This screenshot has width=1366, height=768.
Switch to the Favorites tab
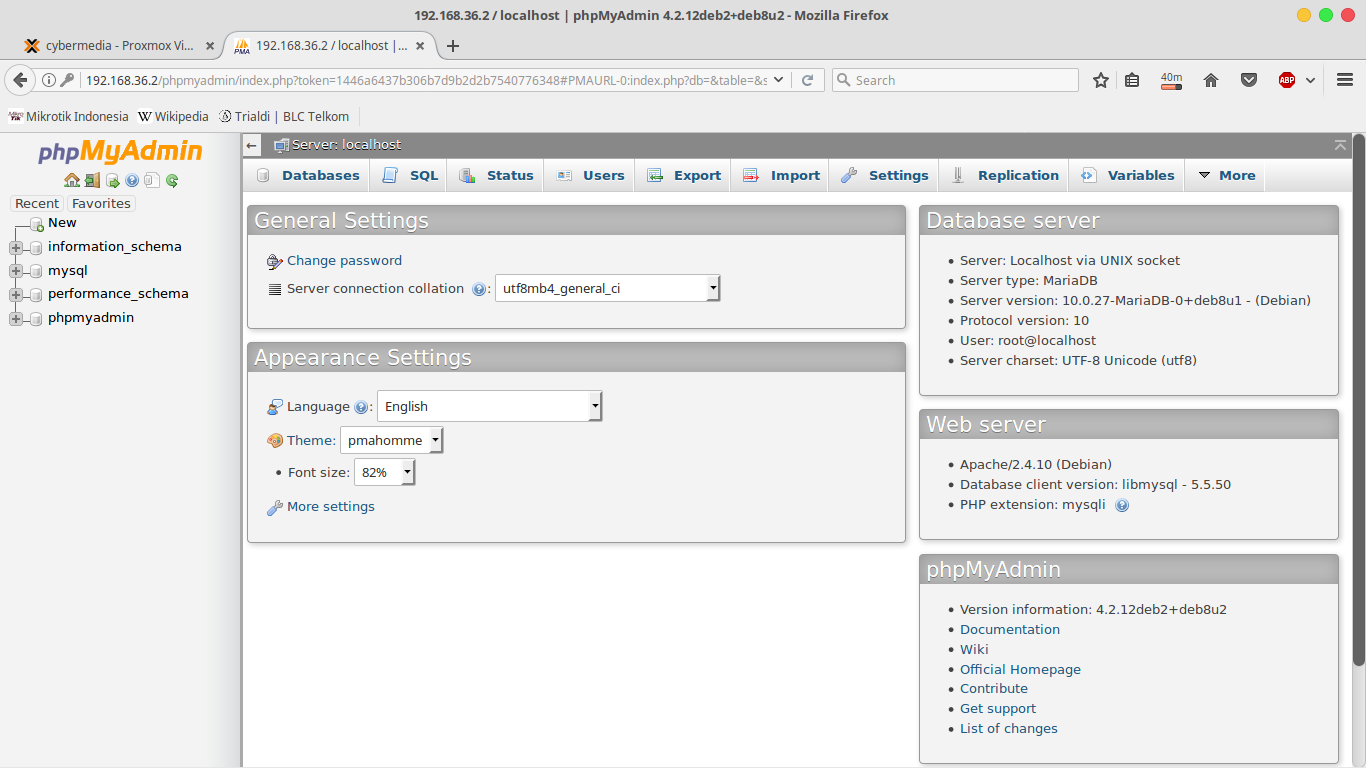pos(101,203)
